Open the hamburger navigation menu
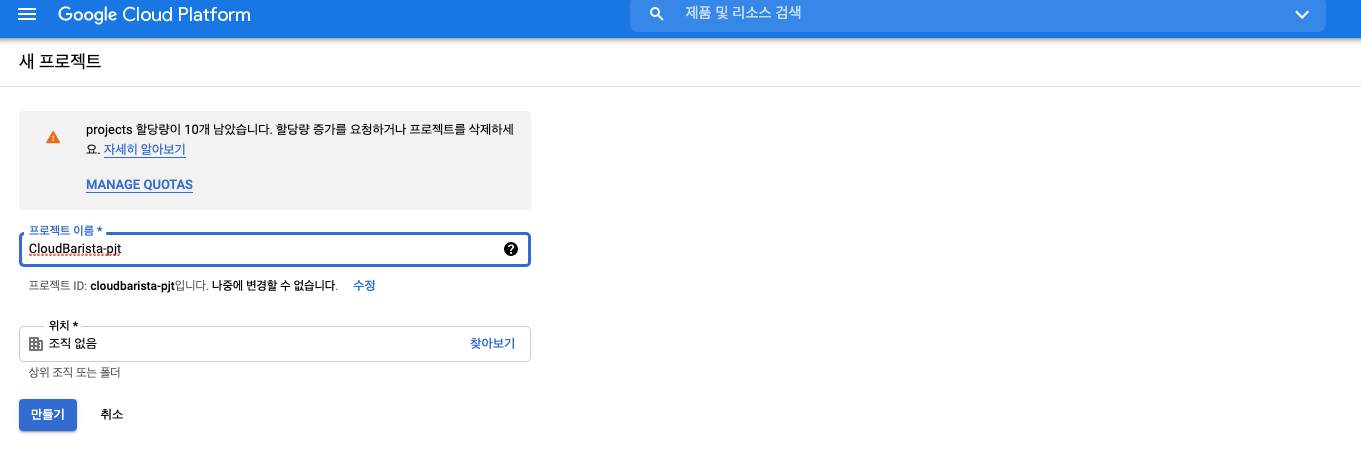This screenshot has width=1361, height=470. pyautogui.click(x=27, y=15)
